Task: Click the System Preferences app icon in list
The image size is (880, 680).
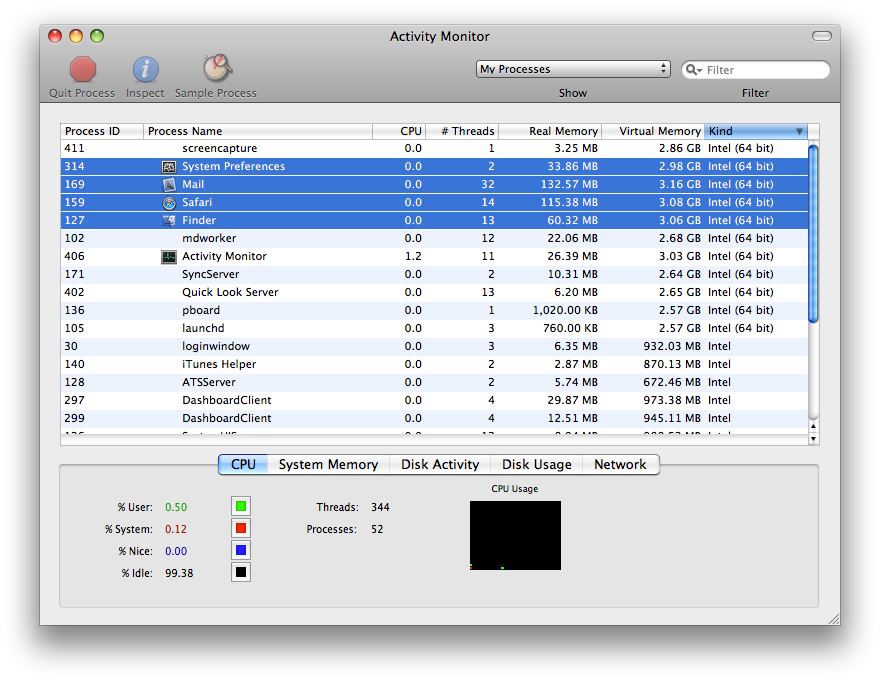Action: coord(169,167)
